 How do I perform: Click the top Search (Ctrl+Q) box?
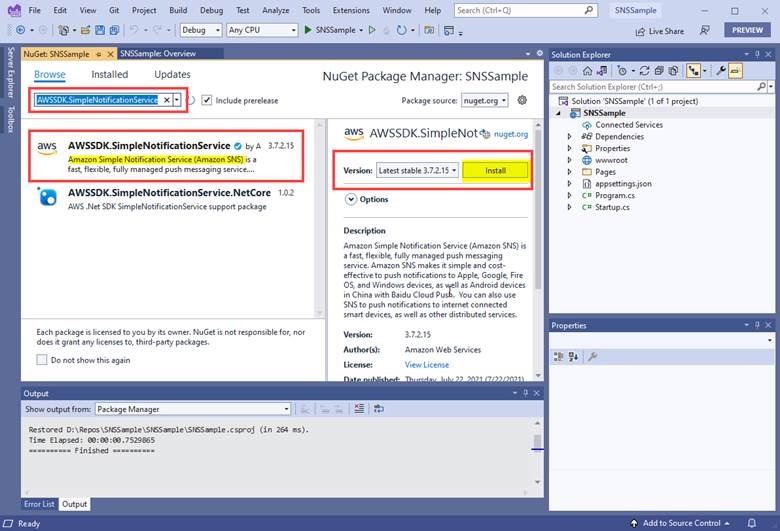[525, 10]
